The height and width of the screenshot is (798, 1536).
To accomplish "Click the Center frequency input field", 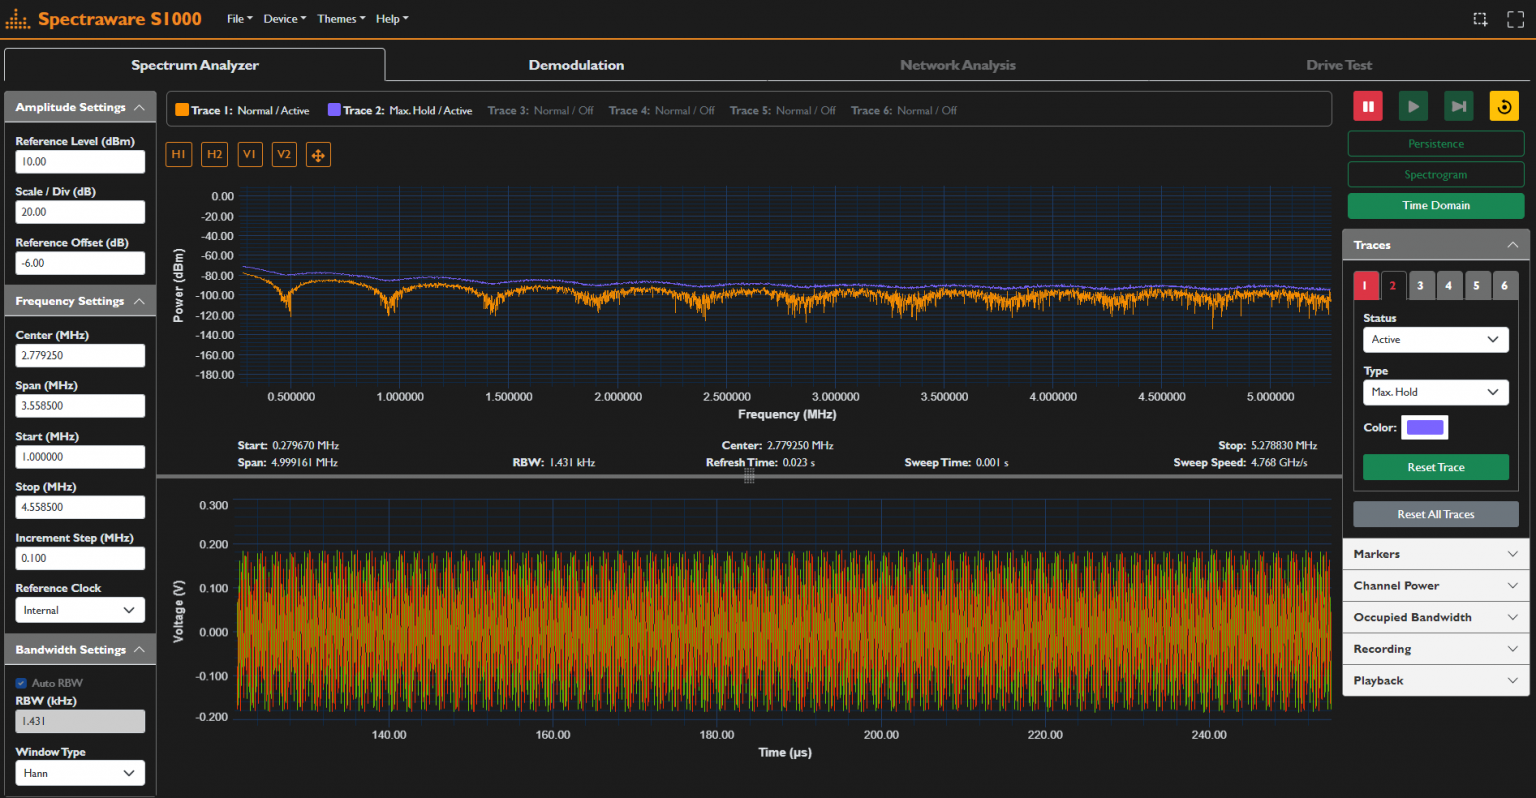I will (80, 355).
